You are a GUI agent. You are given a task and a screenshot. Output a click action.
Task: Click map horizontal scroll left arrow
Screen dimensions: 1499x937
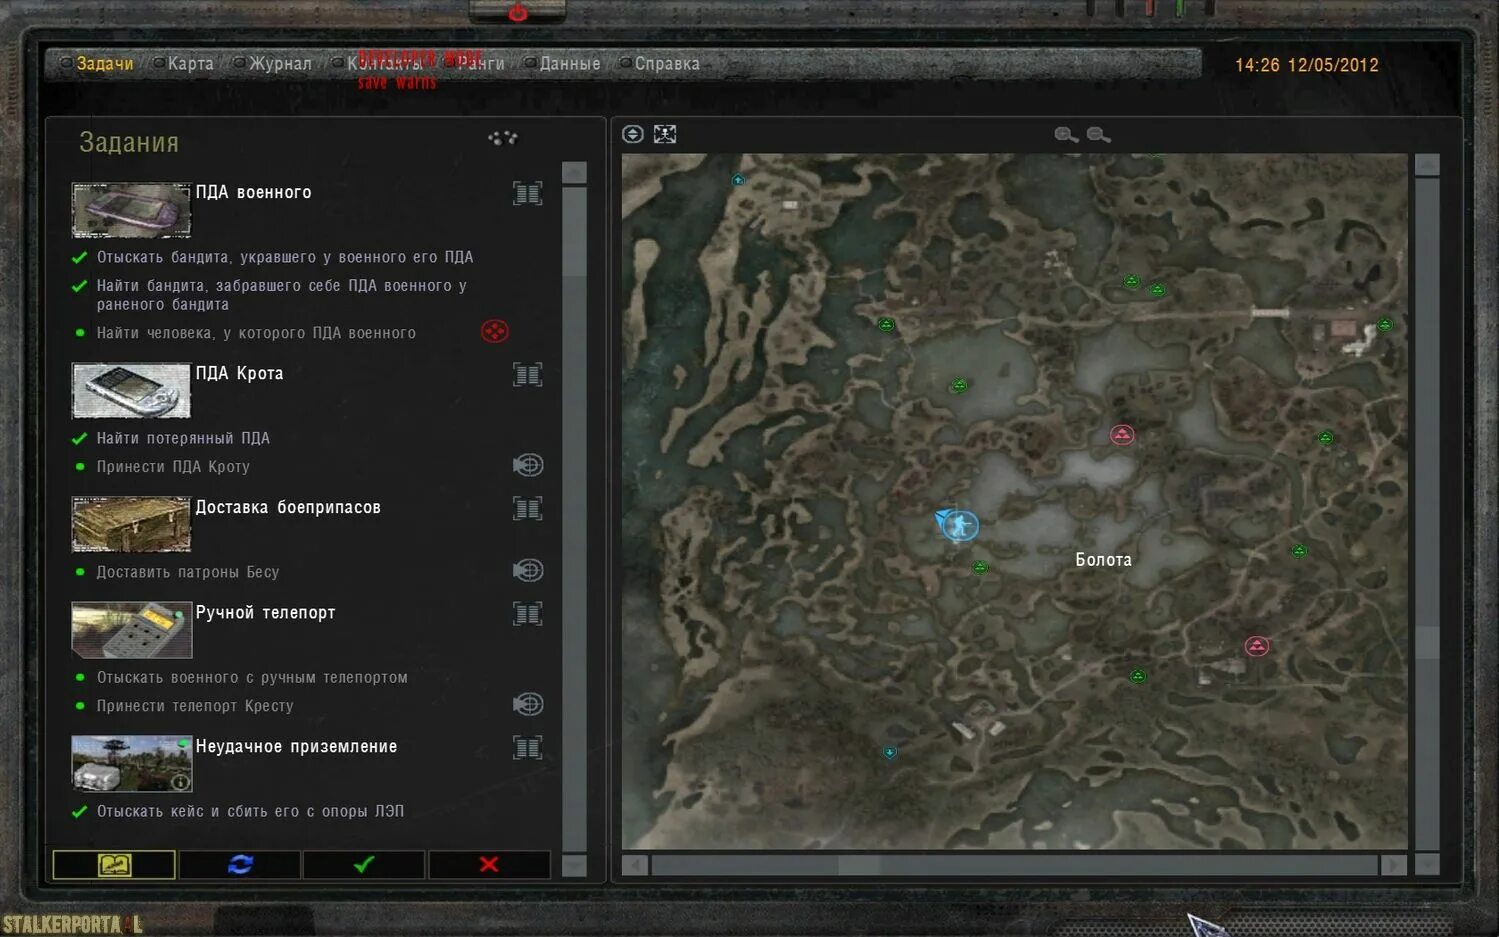click(634, 865)
